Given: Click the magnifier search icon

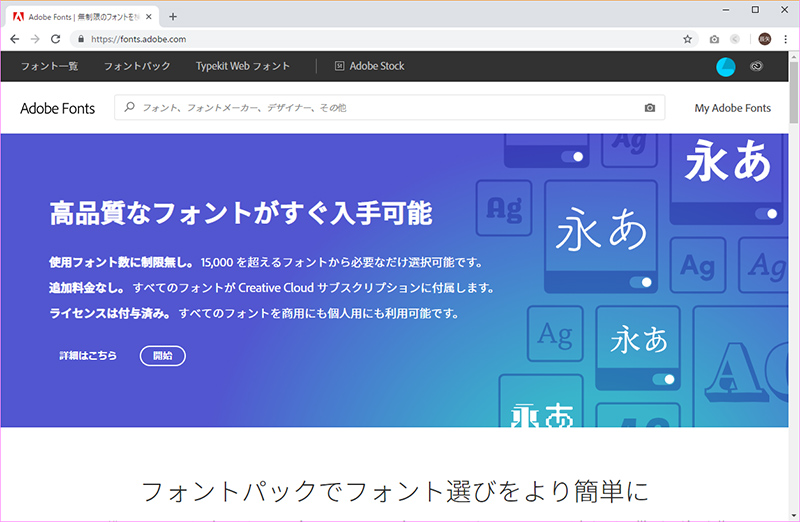Looking at the screenshot, I should coord(130,107).
